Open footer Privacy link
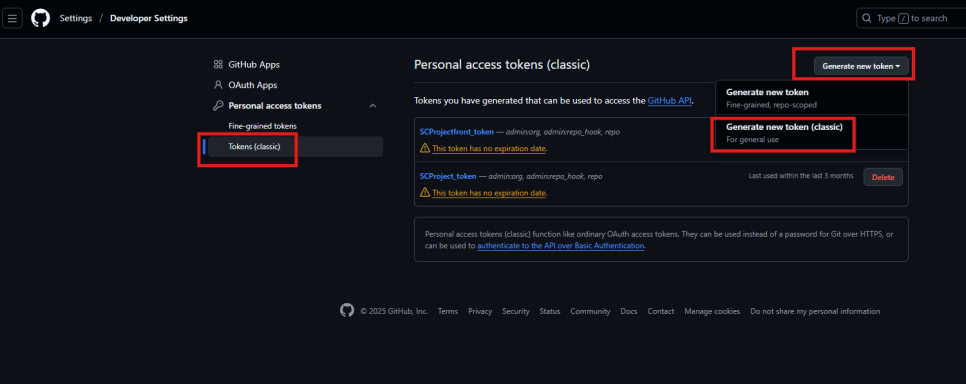The width and height of the screenshot is (966, 384). pos(480,311)
